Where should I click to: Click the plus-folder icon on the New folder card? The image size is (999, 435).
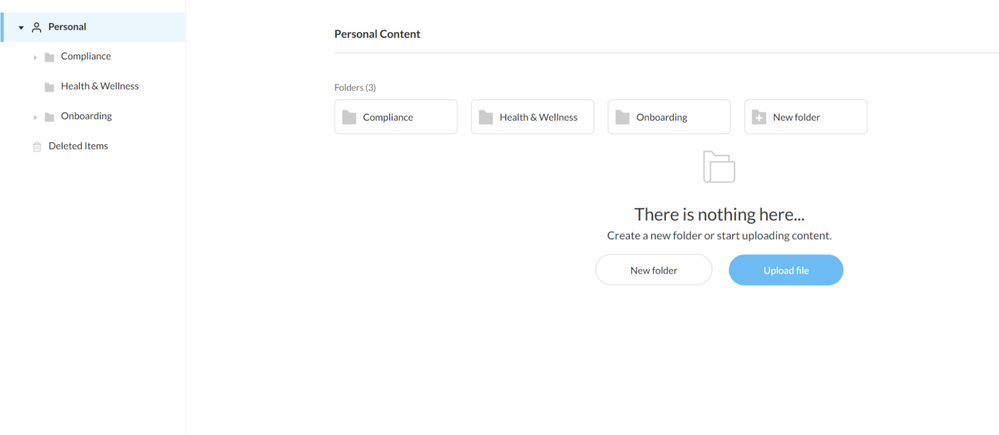(759, 117)
